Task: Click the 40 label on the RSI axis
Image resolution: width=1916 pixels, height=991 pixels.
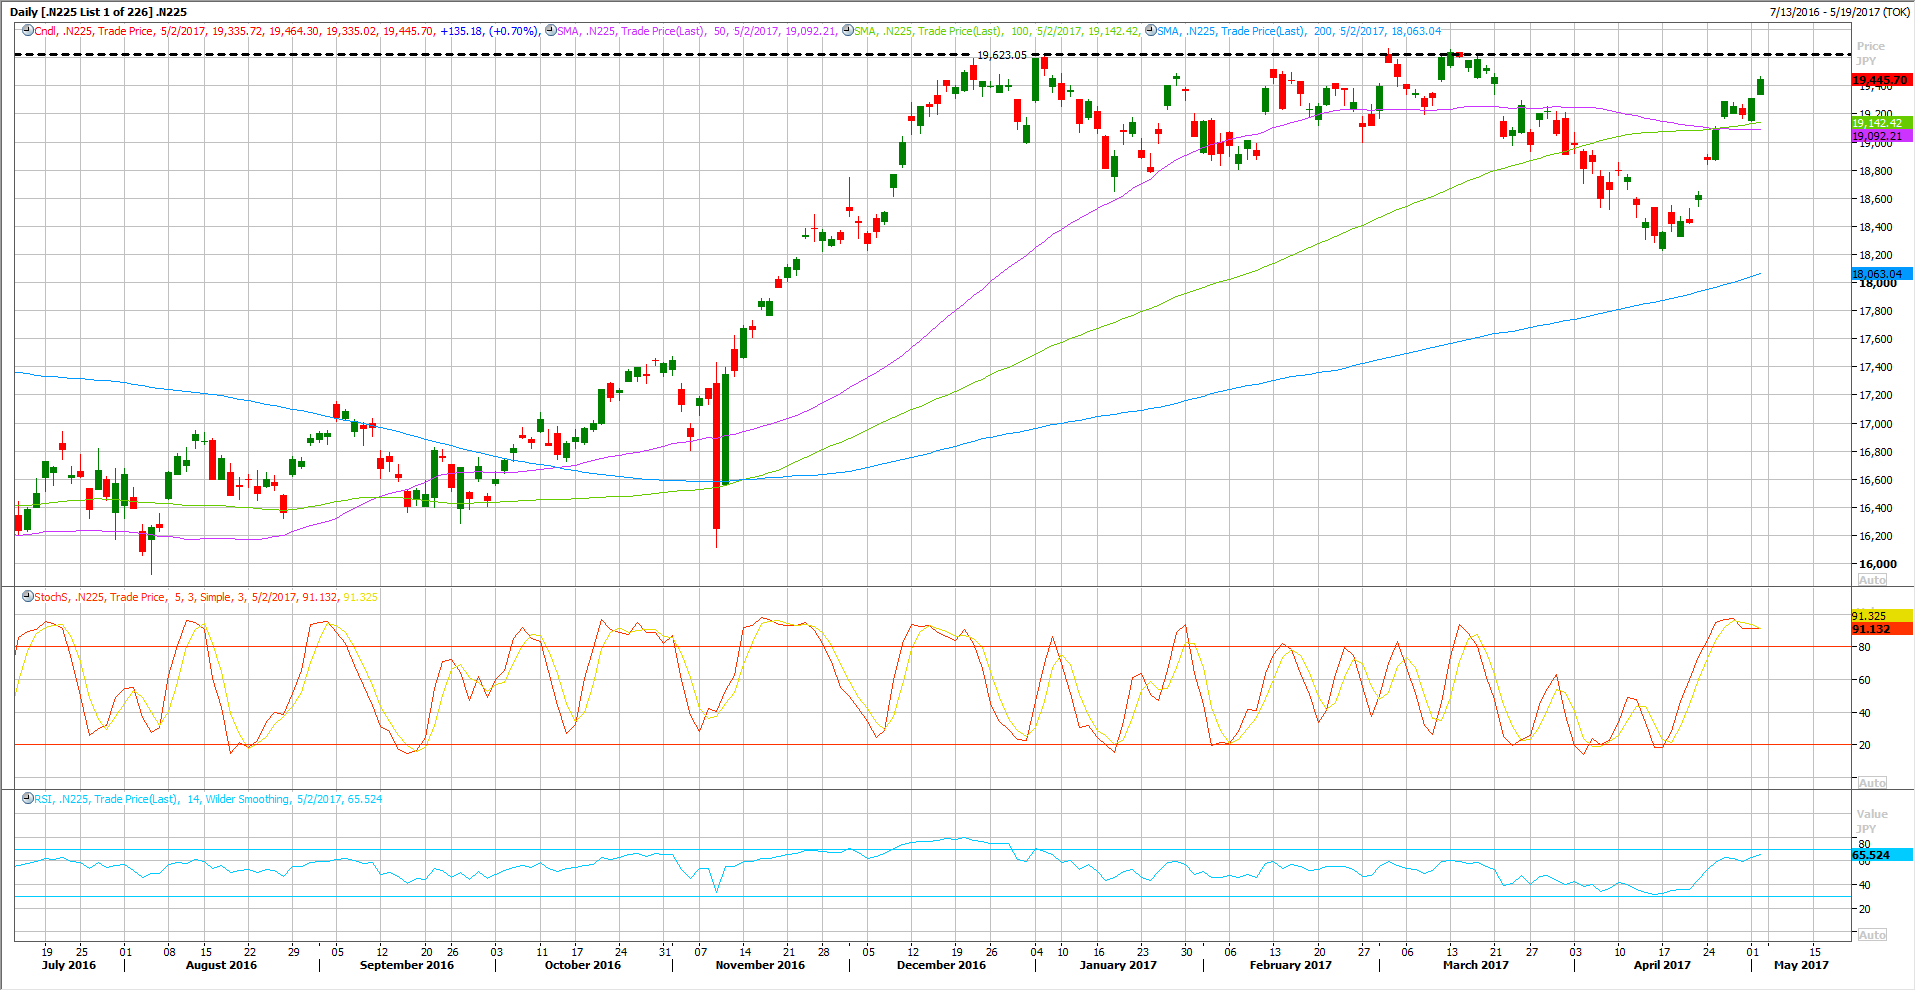Action: (x=1864, y=885)
